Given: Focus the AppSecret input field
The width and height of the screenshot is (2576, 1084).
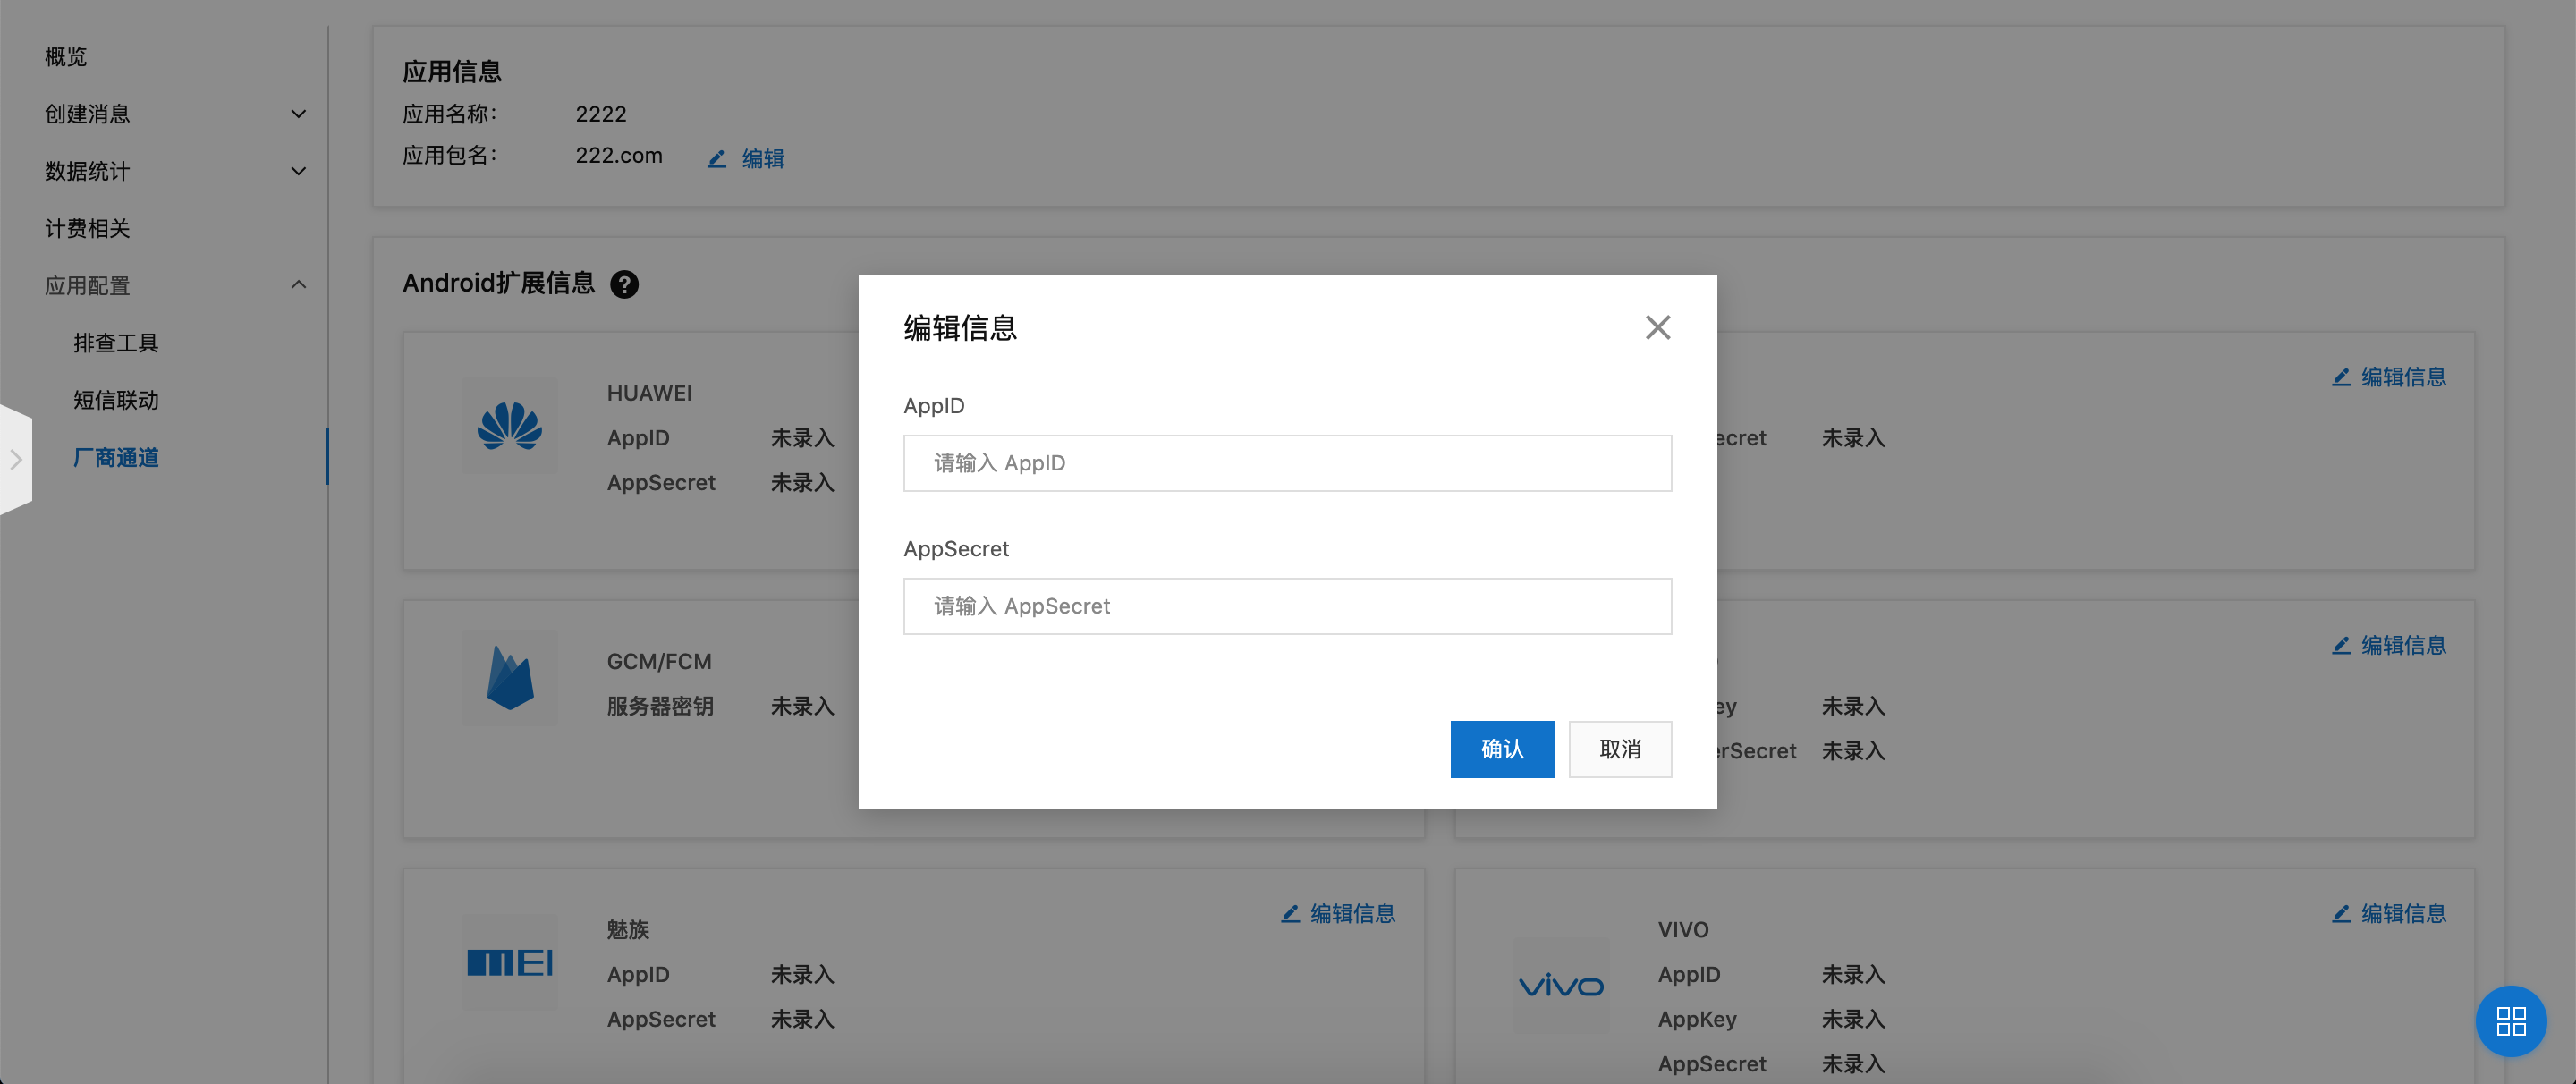Looking at the screenshot, I should (x=1287, y=606).
